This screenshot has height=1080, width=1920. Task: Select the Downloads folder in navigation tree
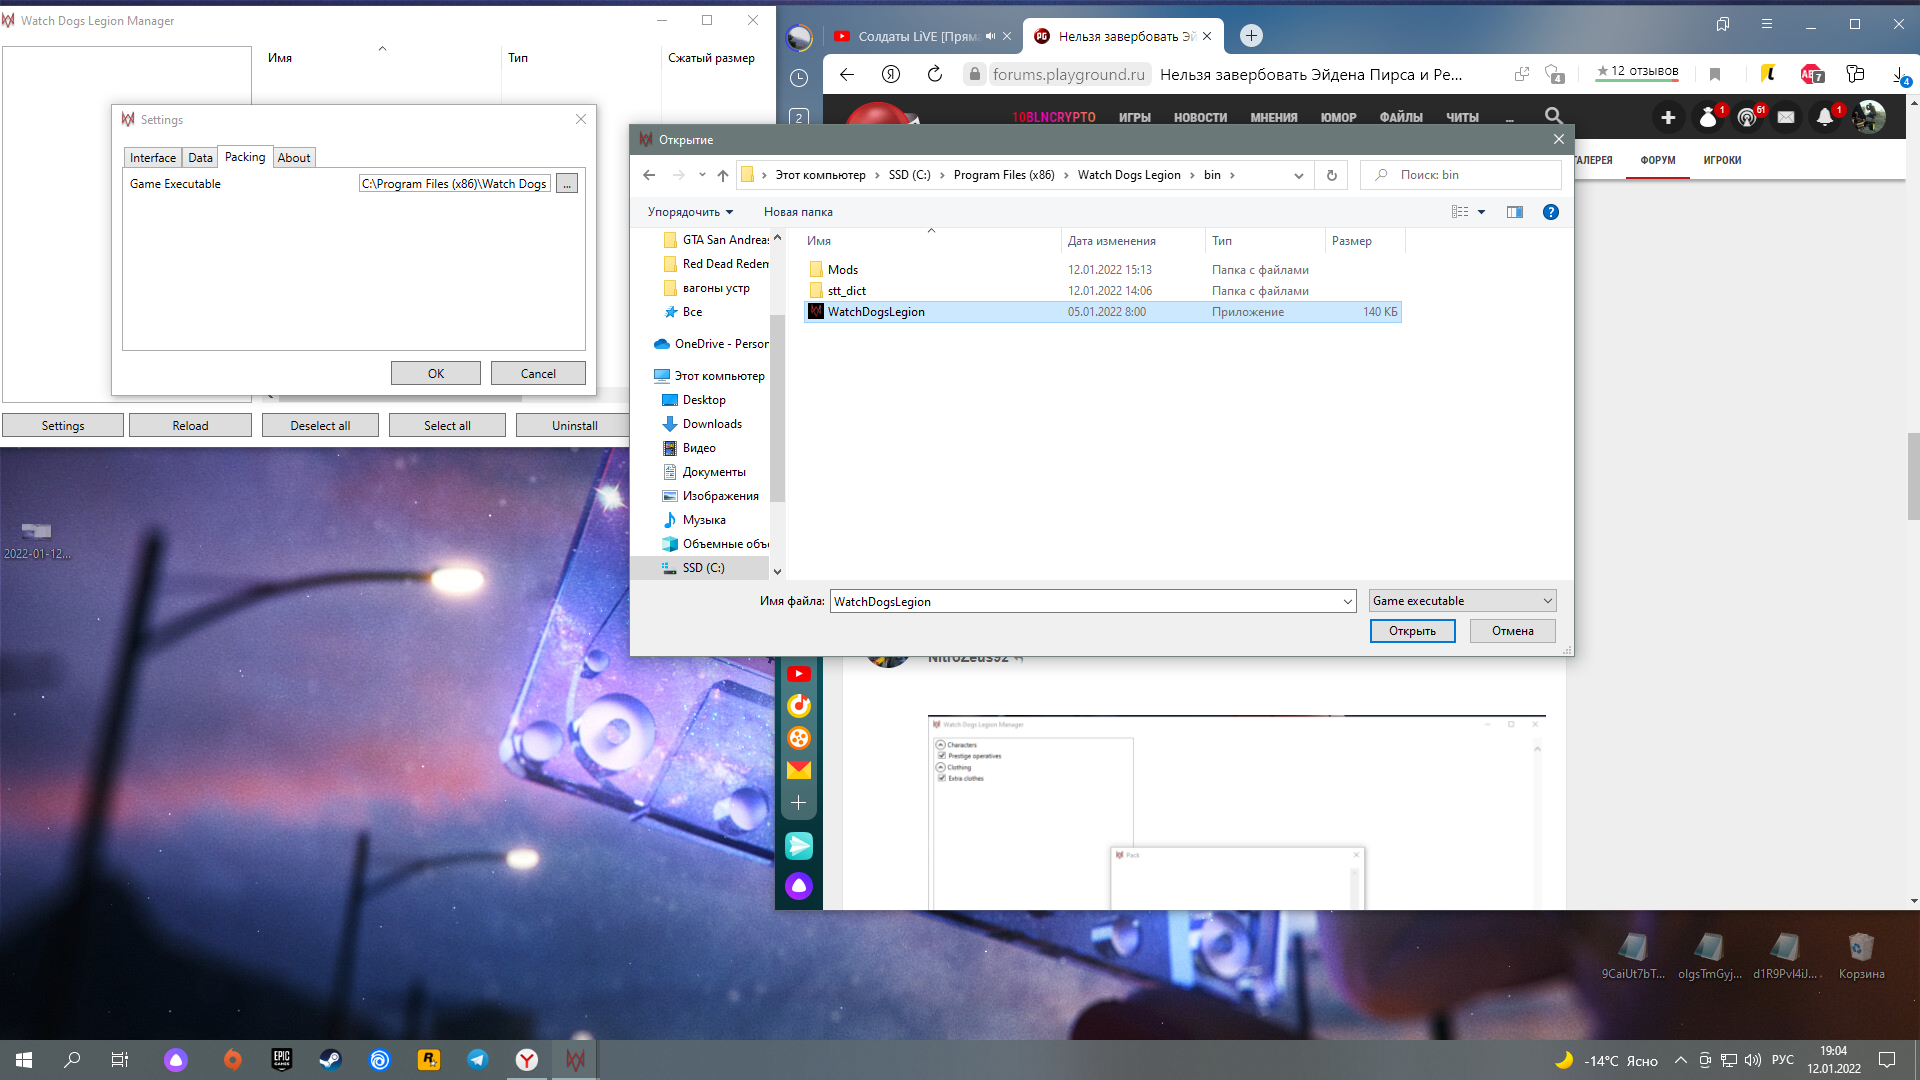pos(712,424)
